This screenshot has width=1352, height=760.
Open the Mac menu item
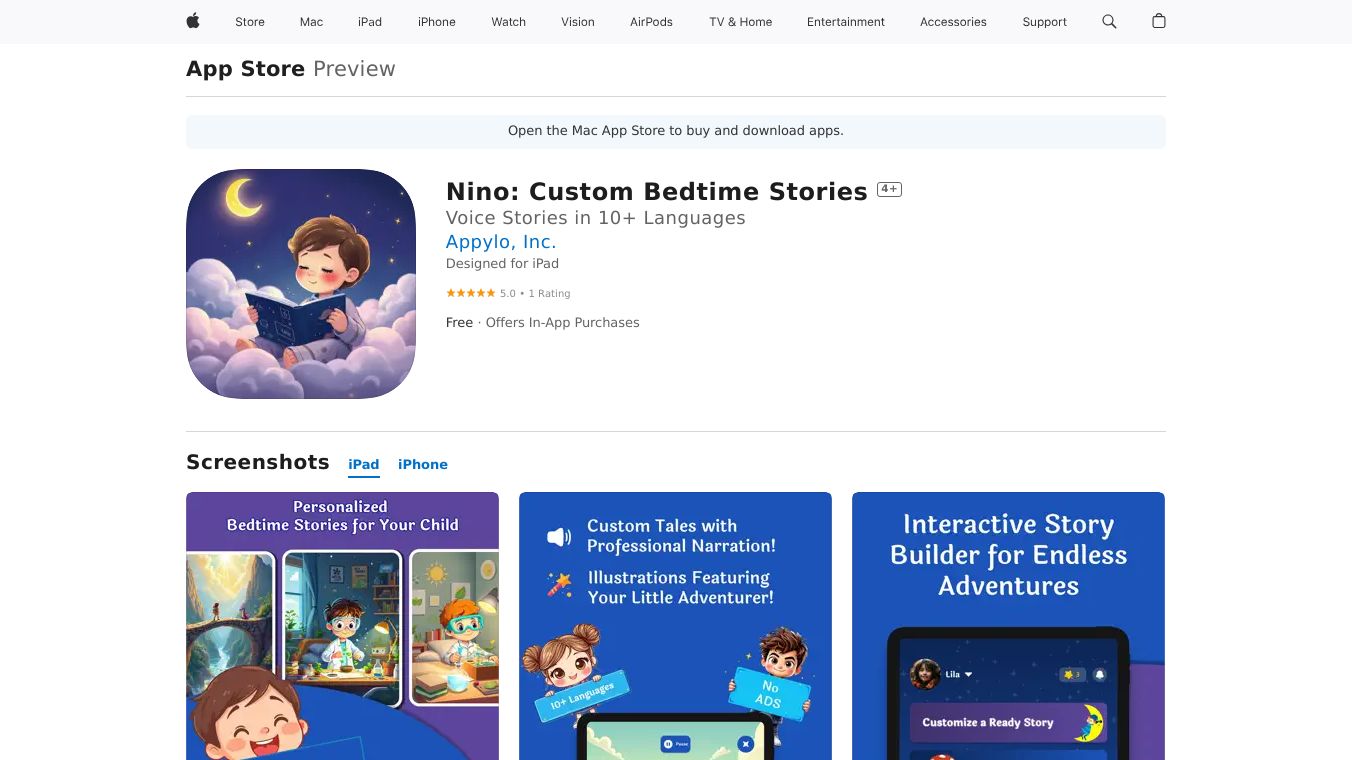pyautogui.click(x=312, y=22)
